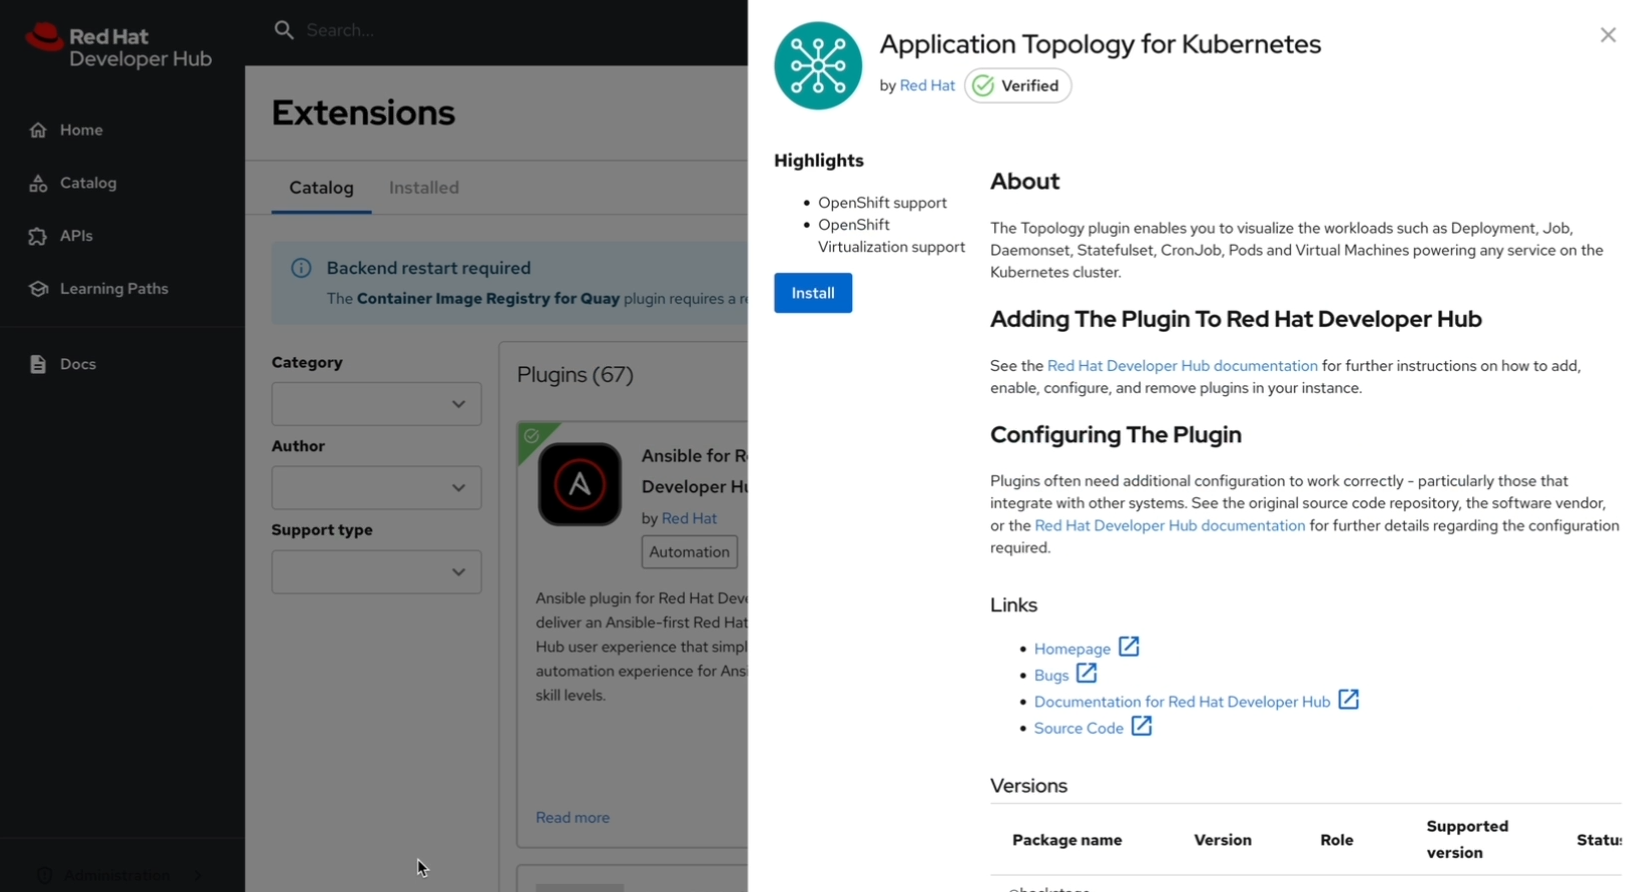Click the Ansible plugin logo thumbnail
The height and width of the screenshot is (892, 1649).
click(579, 485)
